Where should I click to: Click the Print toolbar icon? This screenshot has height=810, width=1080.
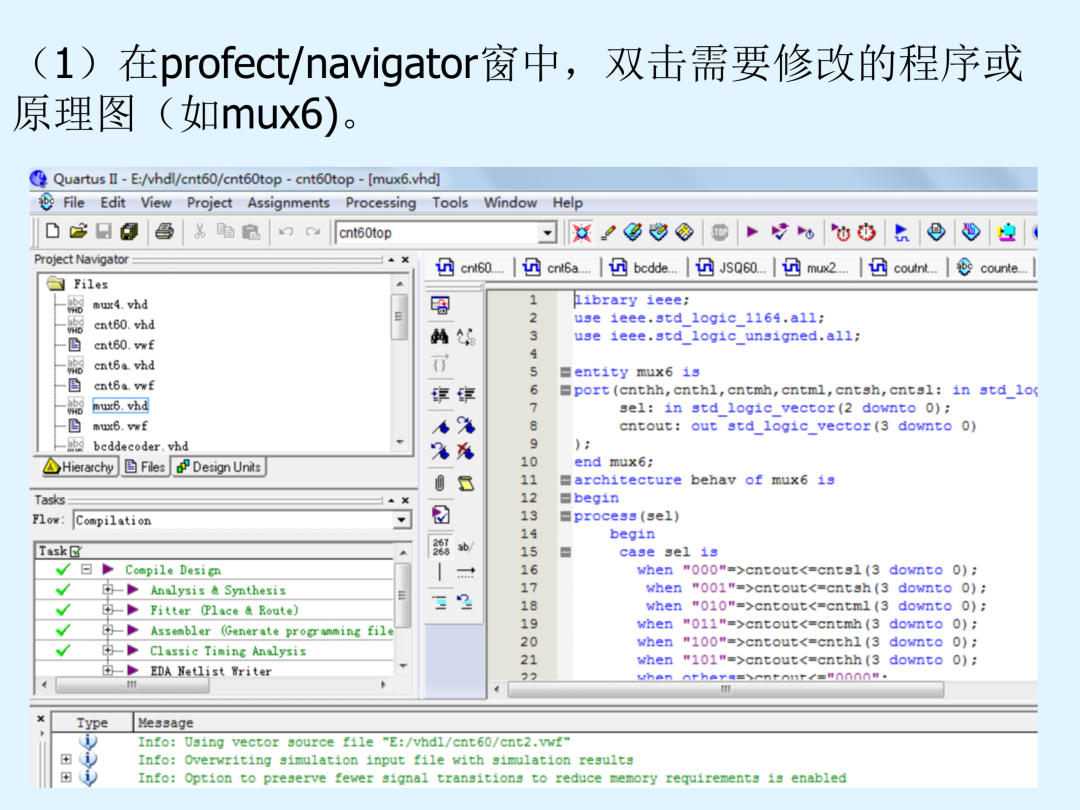pos(164,231)
